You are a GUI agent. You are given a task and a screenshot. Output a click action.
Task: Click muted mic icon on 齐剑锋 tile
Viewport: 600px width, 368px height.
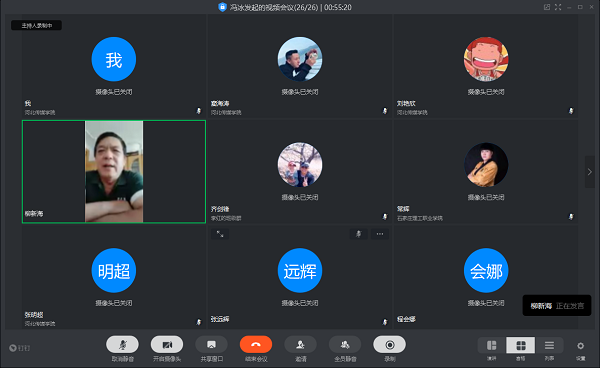point(385,217)
